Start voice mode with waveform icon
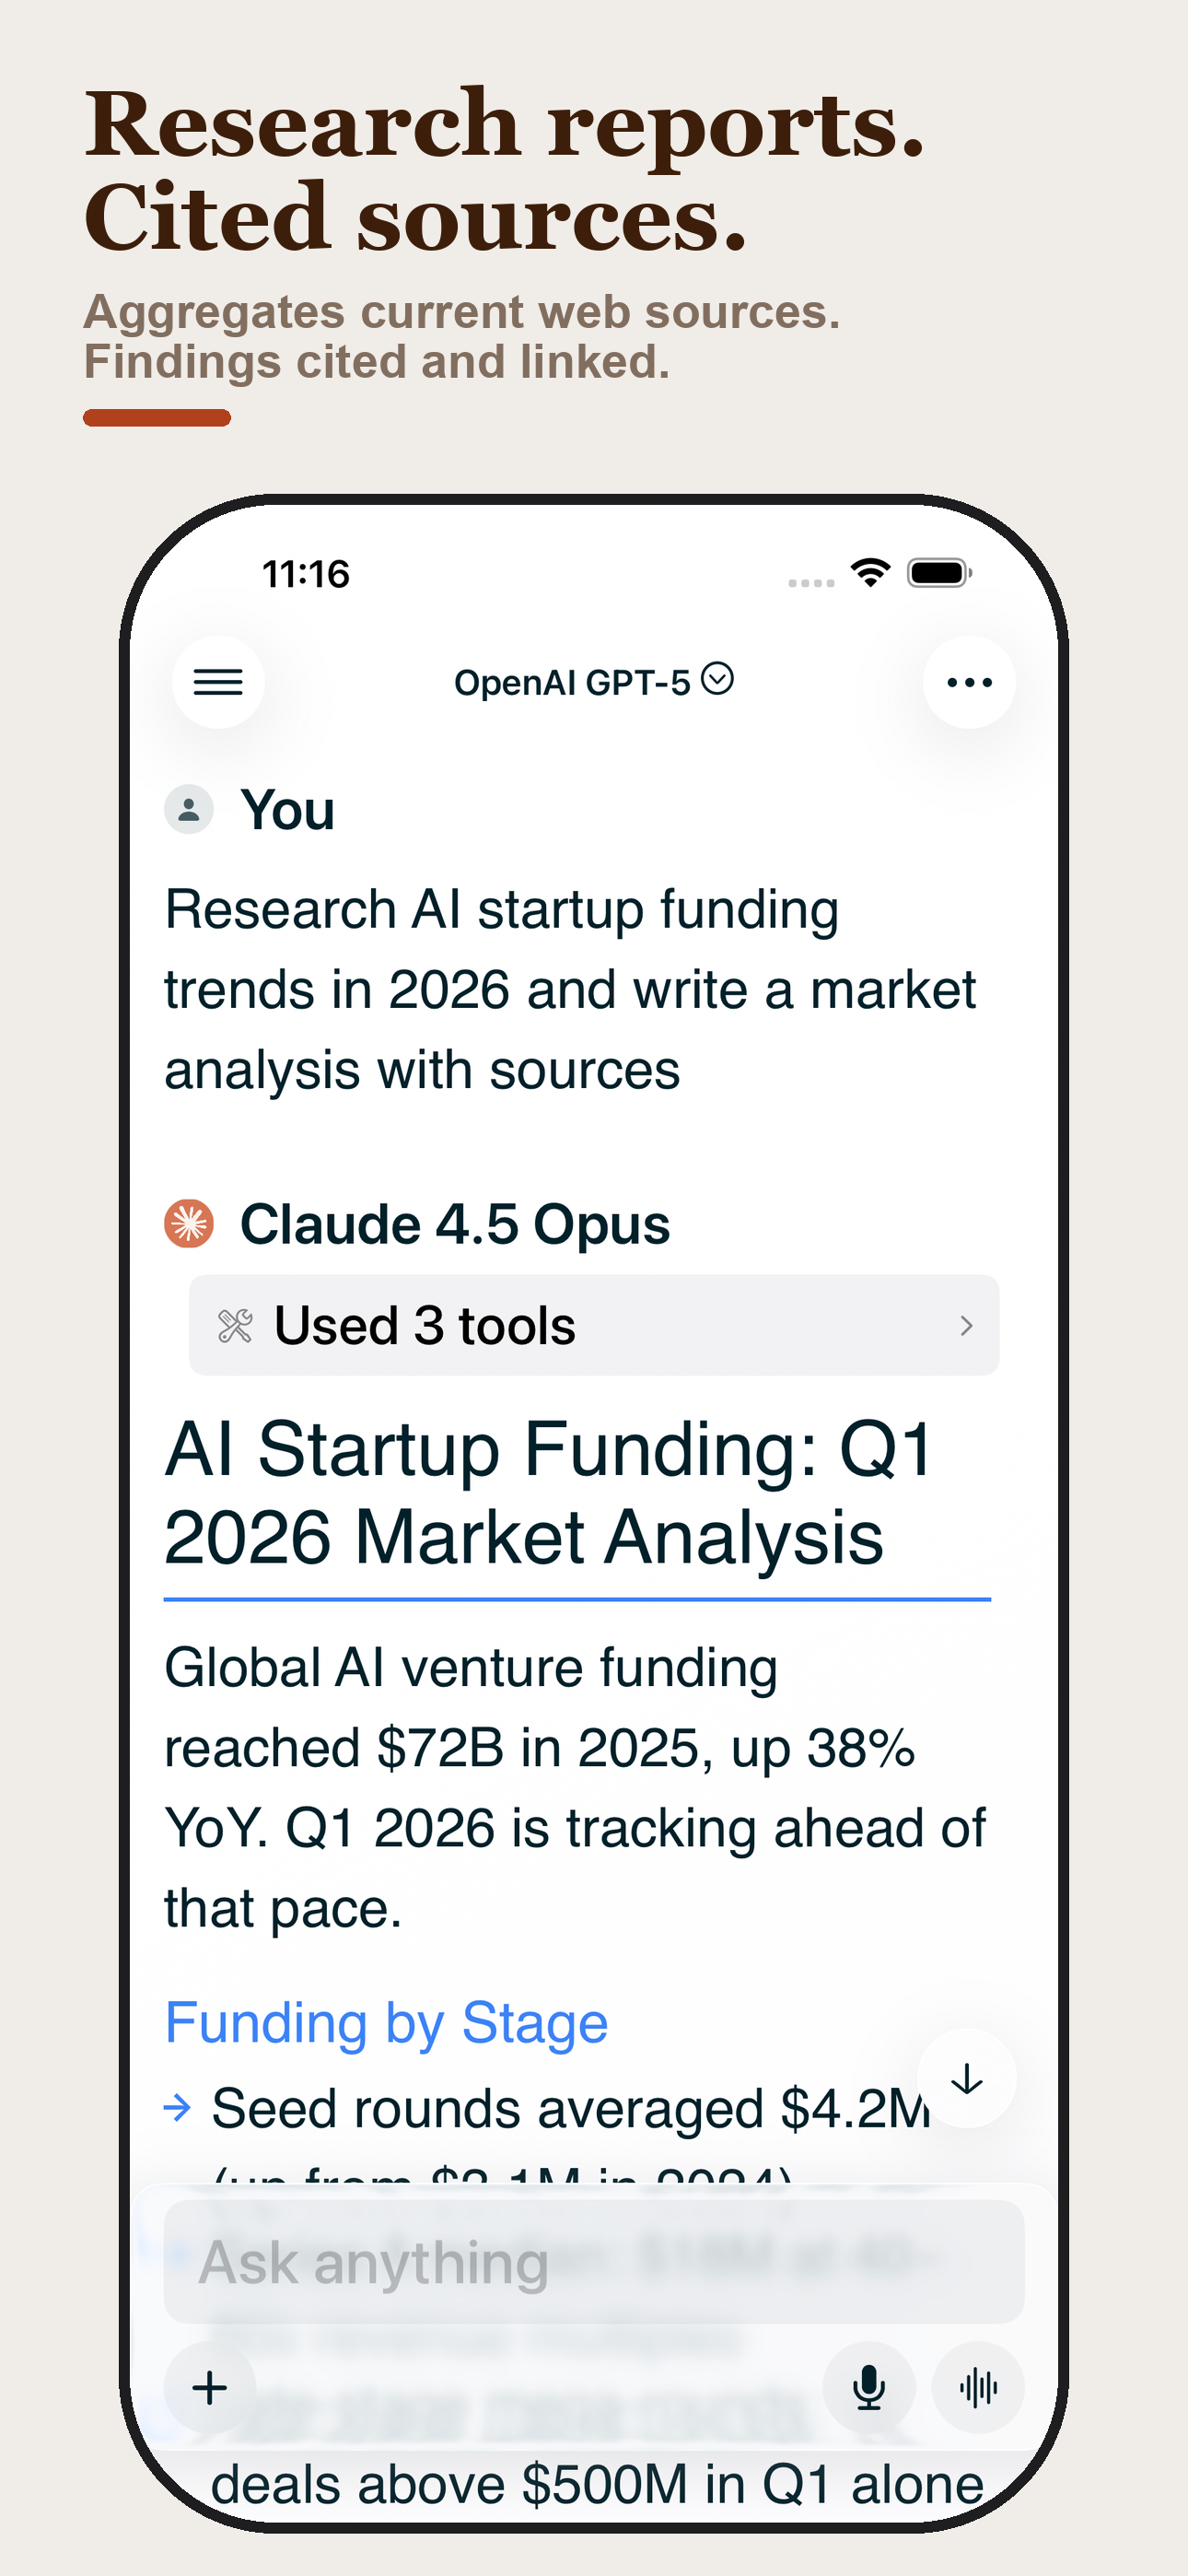Viewport: 1188px width, 2576px height. [x=977, y=2388]
